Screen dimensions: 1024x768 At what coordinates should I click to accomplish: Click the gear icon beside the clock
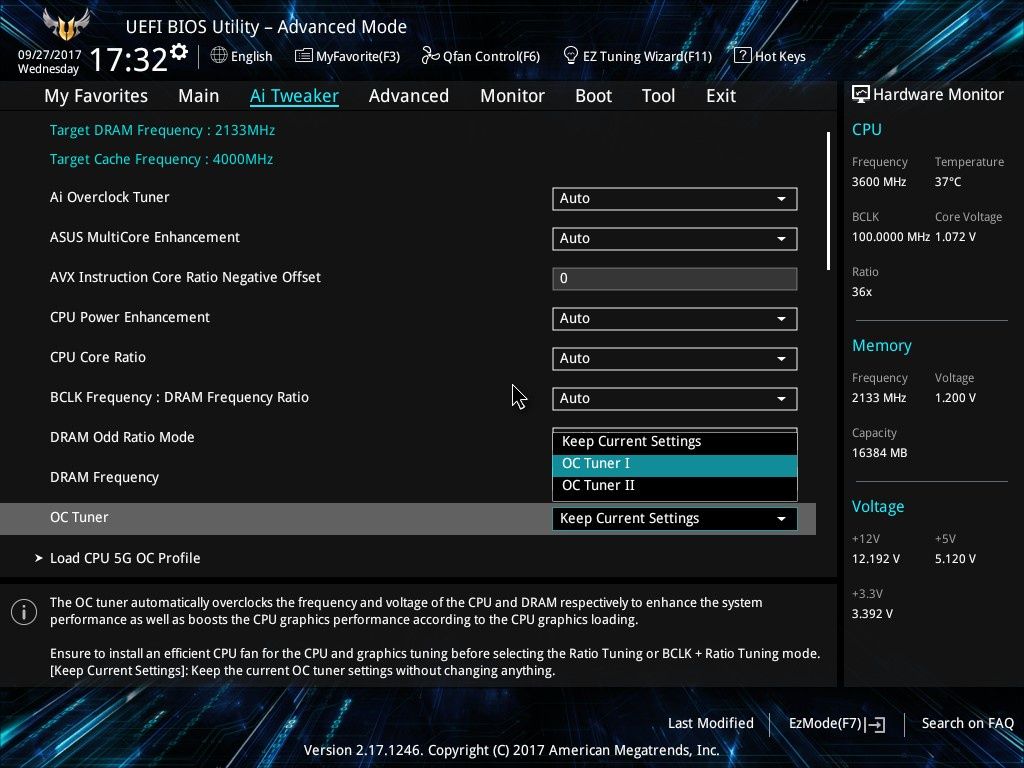[179, 52]
